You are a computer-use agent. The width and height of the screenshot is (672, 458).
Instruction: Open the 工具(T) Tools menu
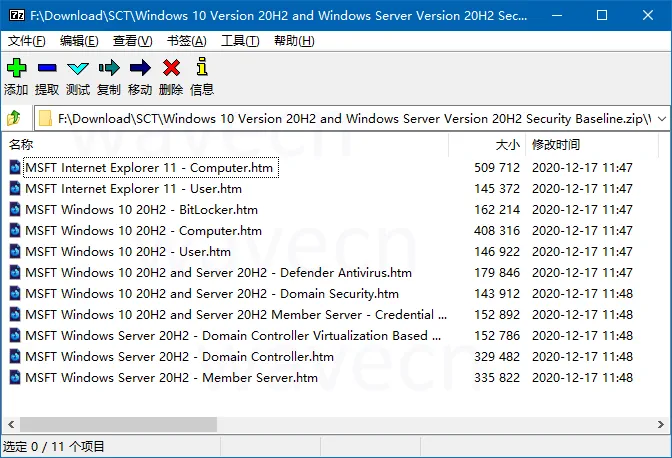(x=240, y=41)
